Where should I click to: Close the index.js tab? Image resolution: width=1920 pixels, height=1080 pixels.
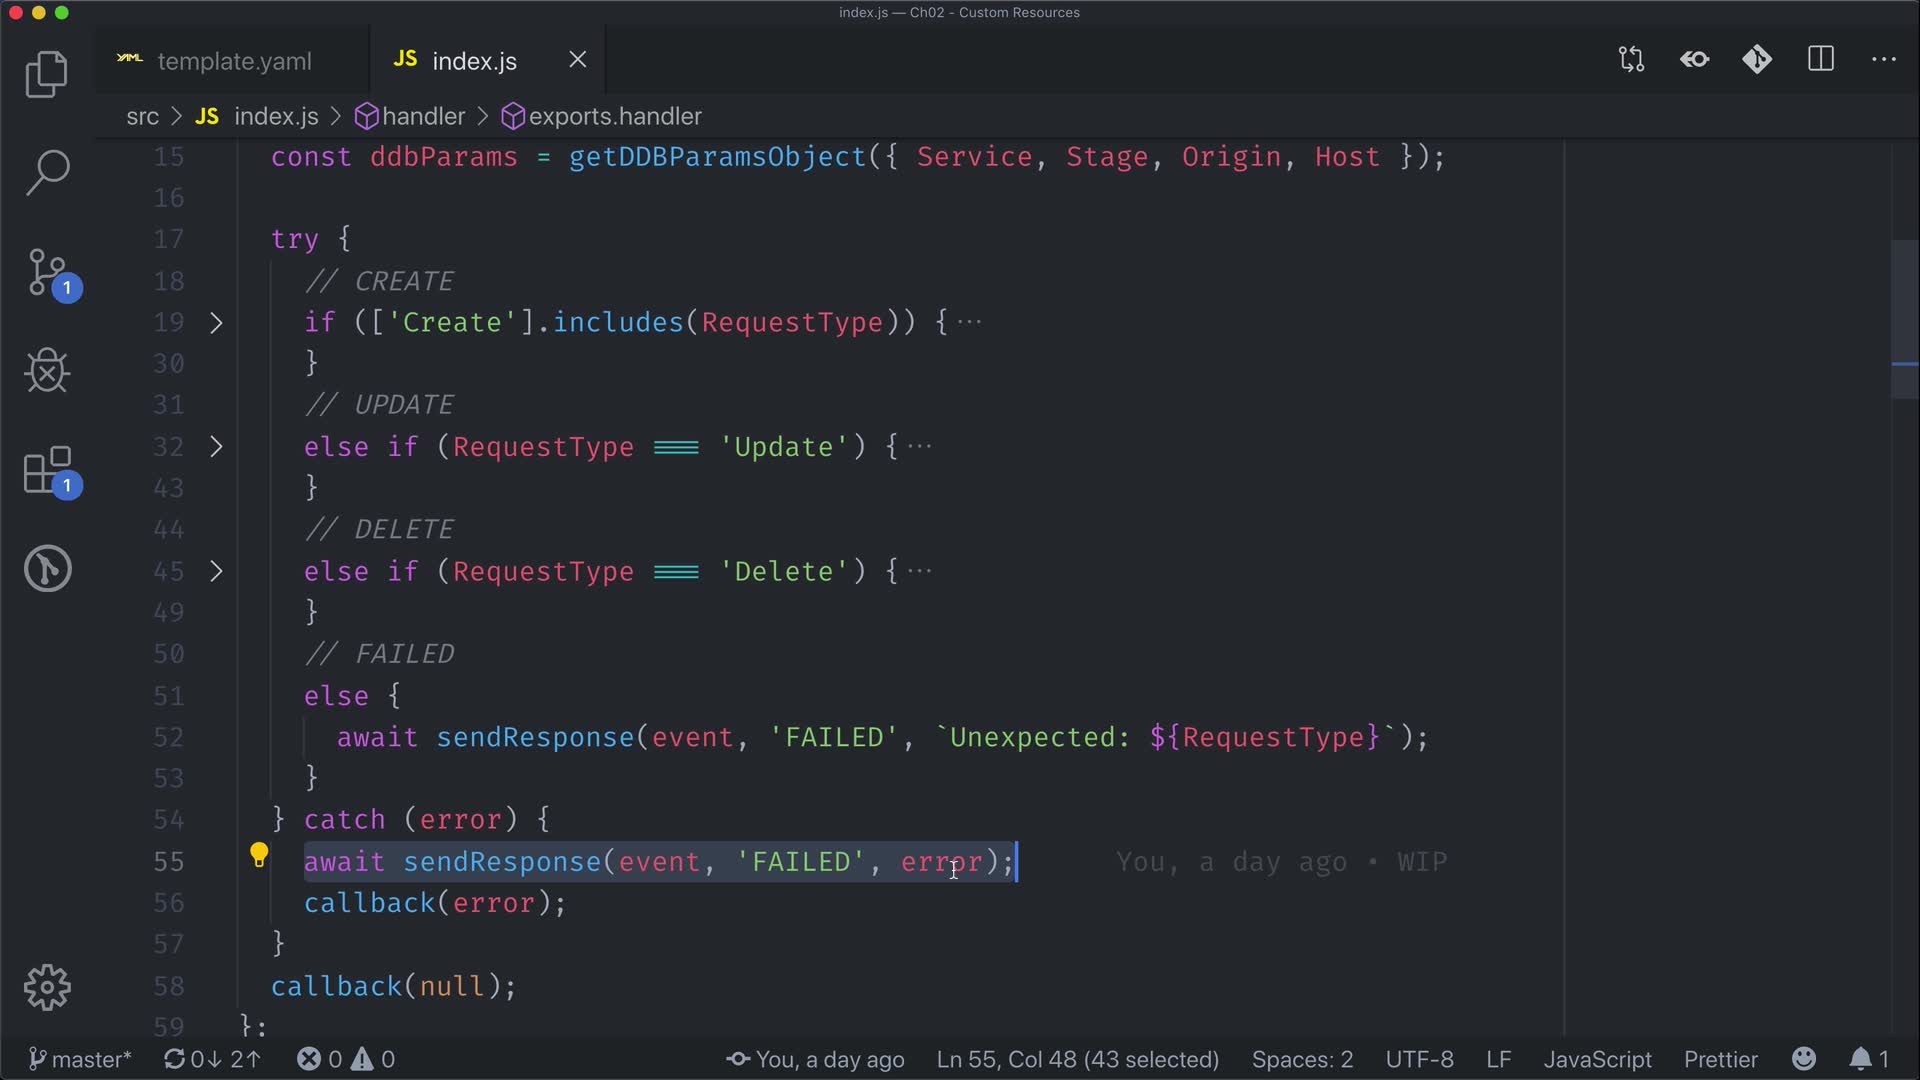click(578, 60)
